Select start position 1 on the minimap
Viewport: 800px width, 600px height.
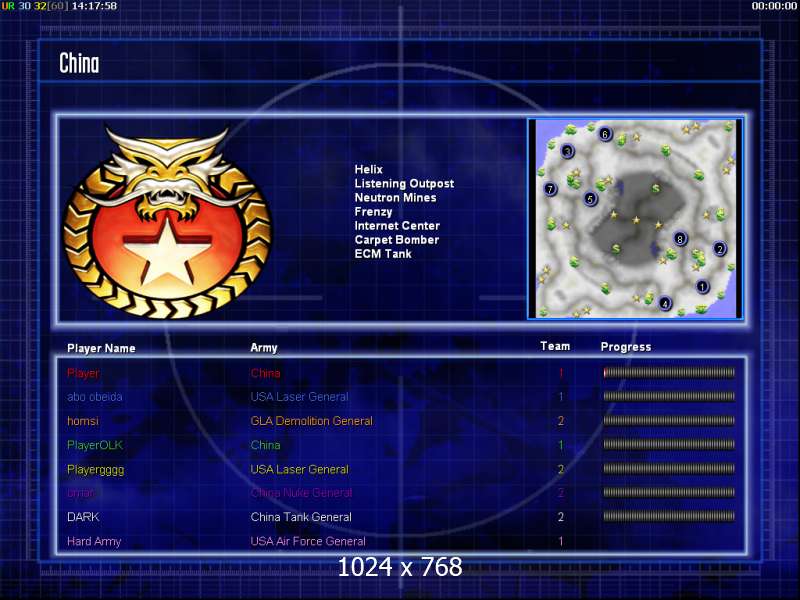703,286
